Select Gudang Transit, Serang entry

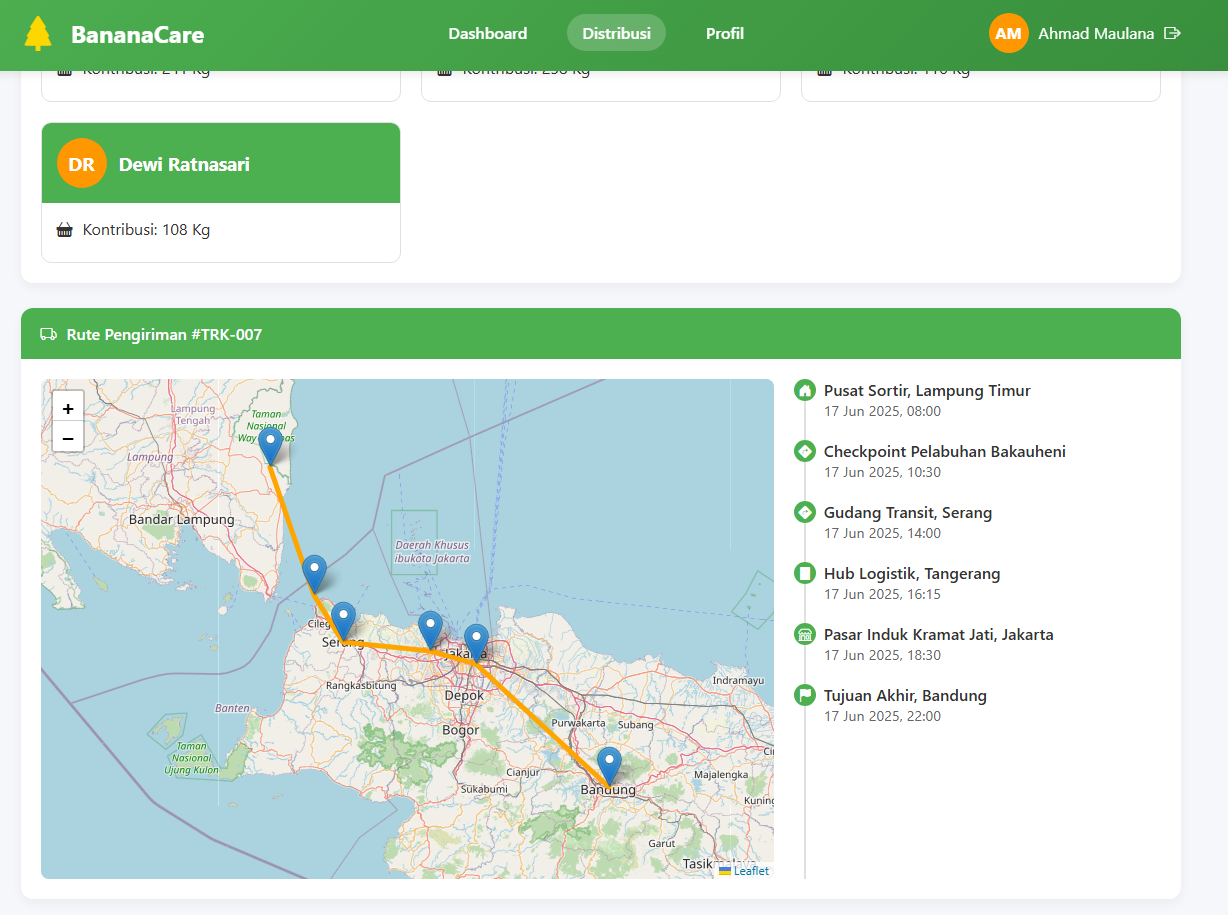[x=908, y=513]
